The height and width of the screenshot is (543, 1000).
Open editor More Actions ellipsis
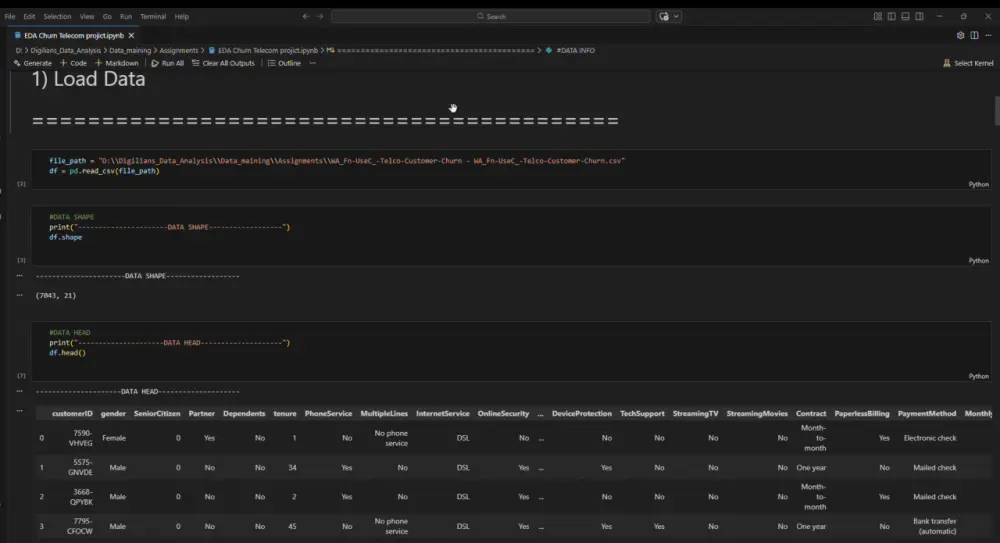988,36
